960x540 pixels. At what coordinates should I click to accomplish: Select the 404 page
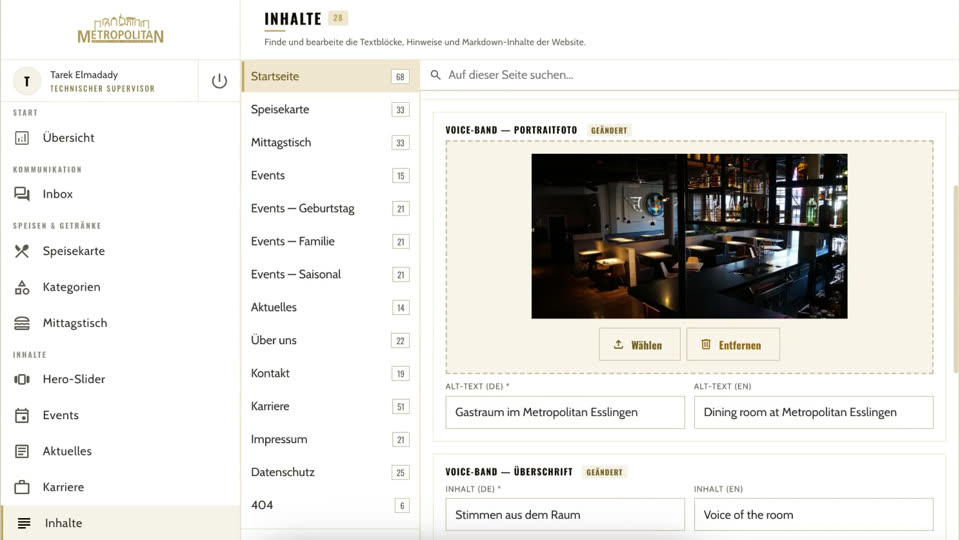pos(331,506)
